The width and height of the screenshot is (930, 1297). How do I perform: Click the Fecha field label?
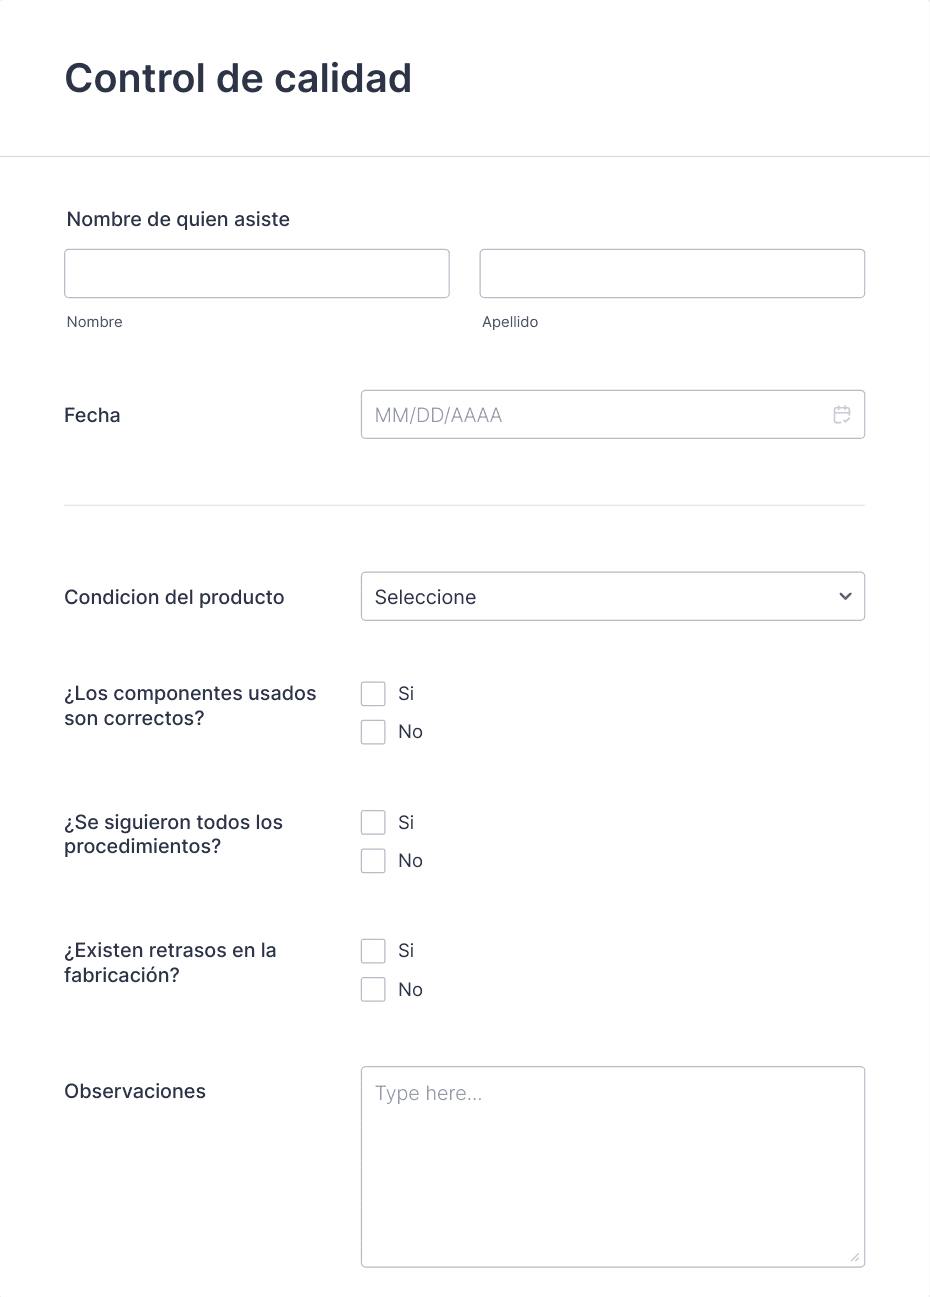click(x=92, y=415)
